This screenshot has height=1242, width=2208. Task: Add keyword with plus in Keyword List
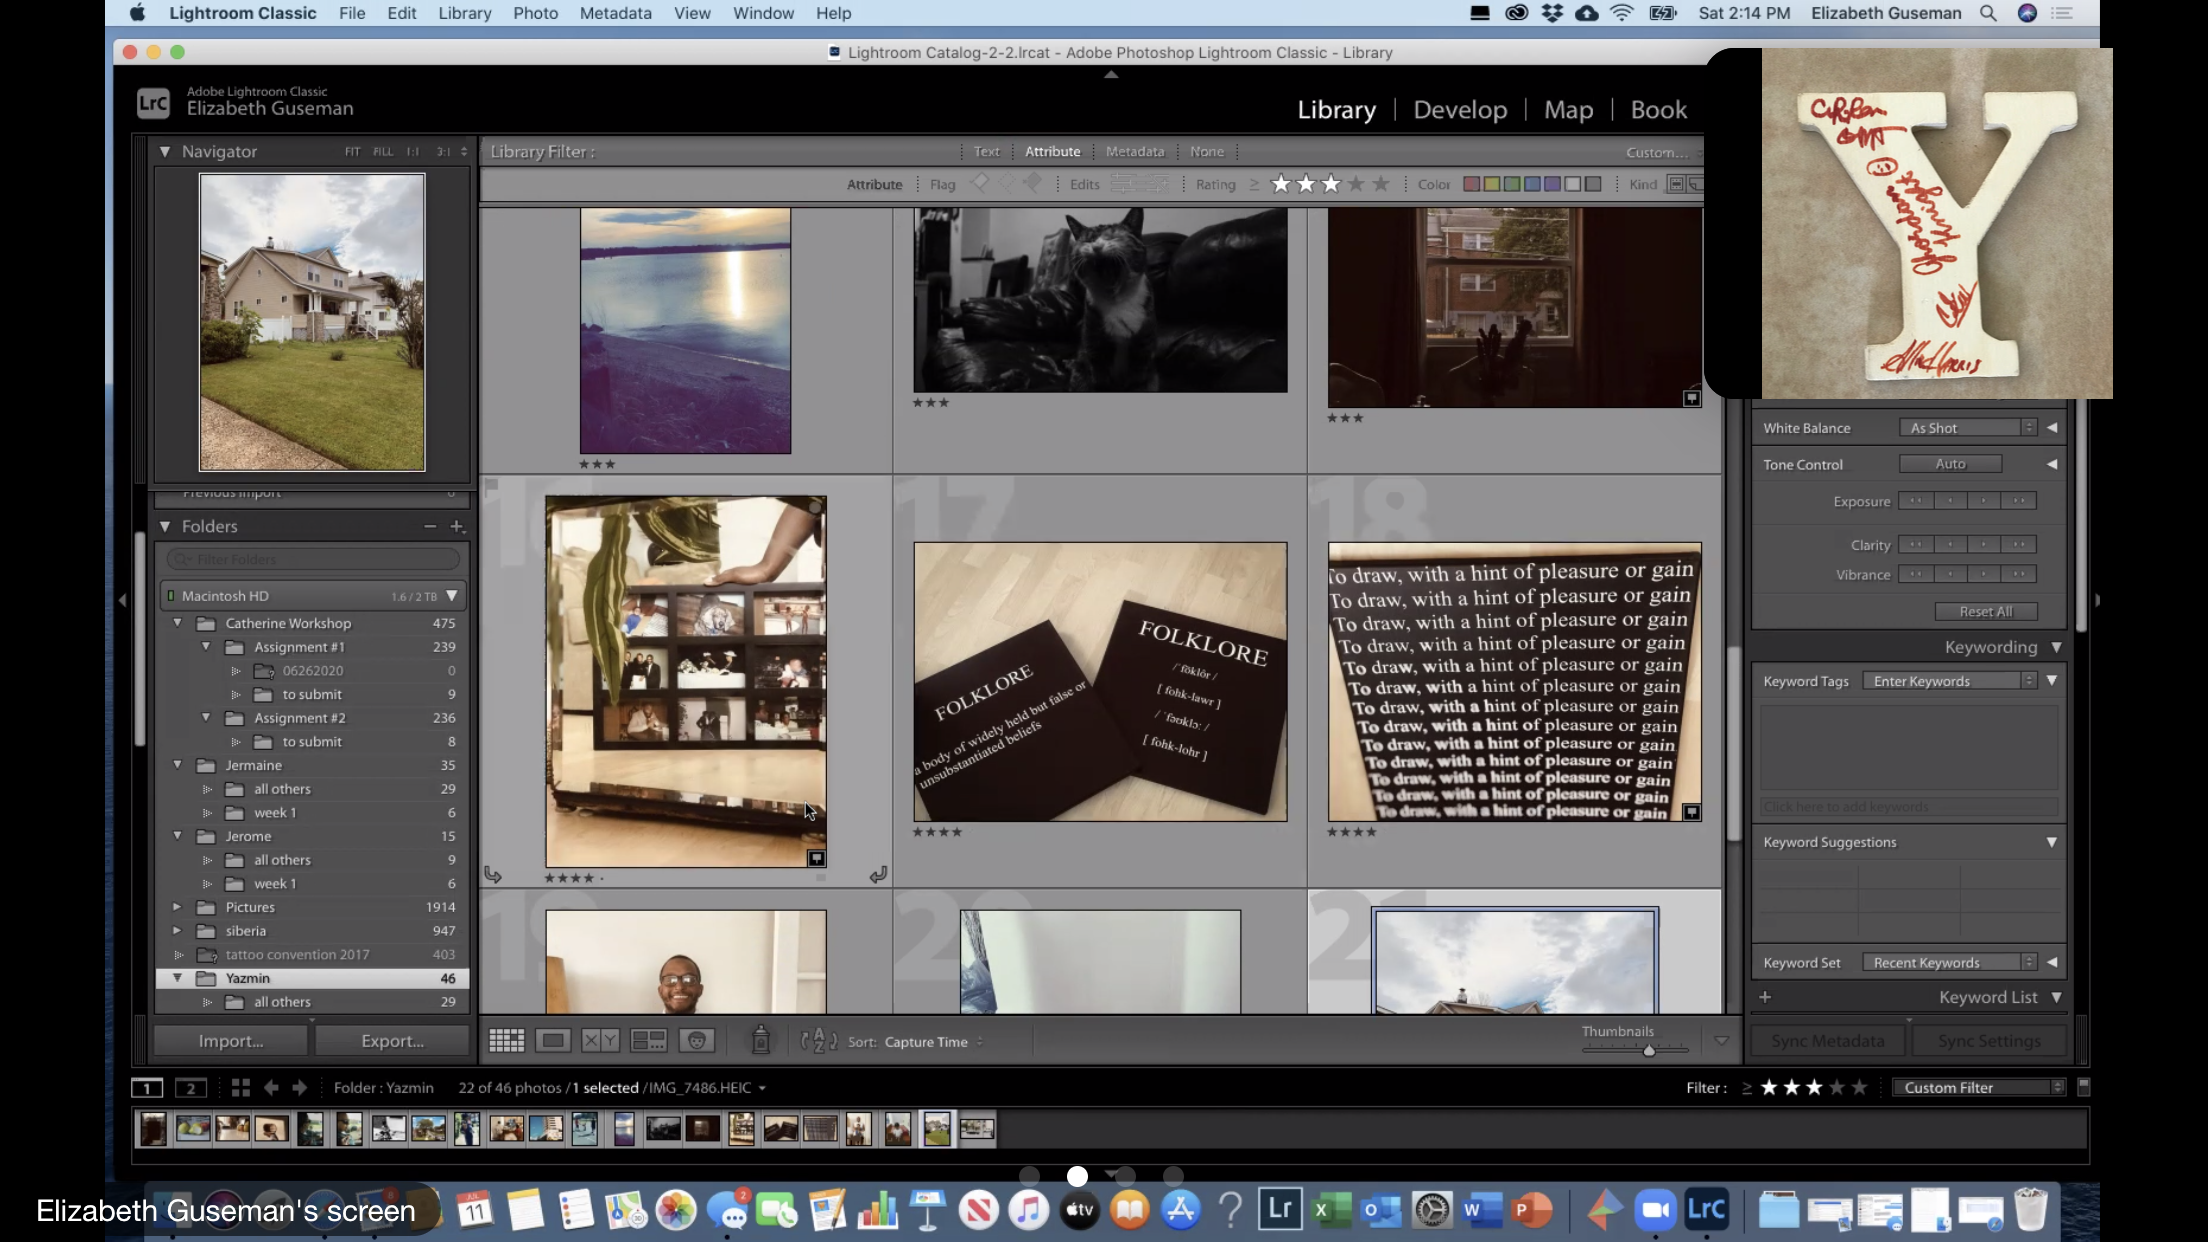pyautogui.click(x=1765, y=997)
